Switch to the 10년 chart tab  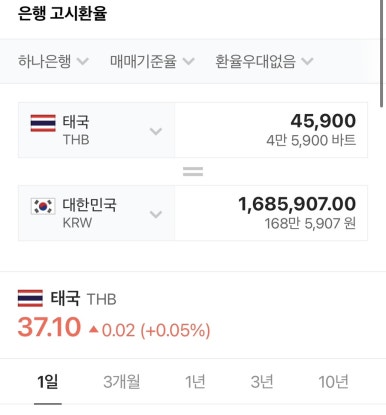click(333, 382)
